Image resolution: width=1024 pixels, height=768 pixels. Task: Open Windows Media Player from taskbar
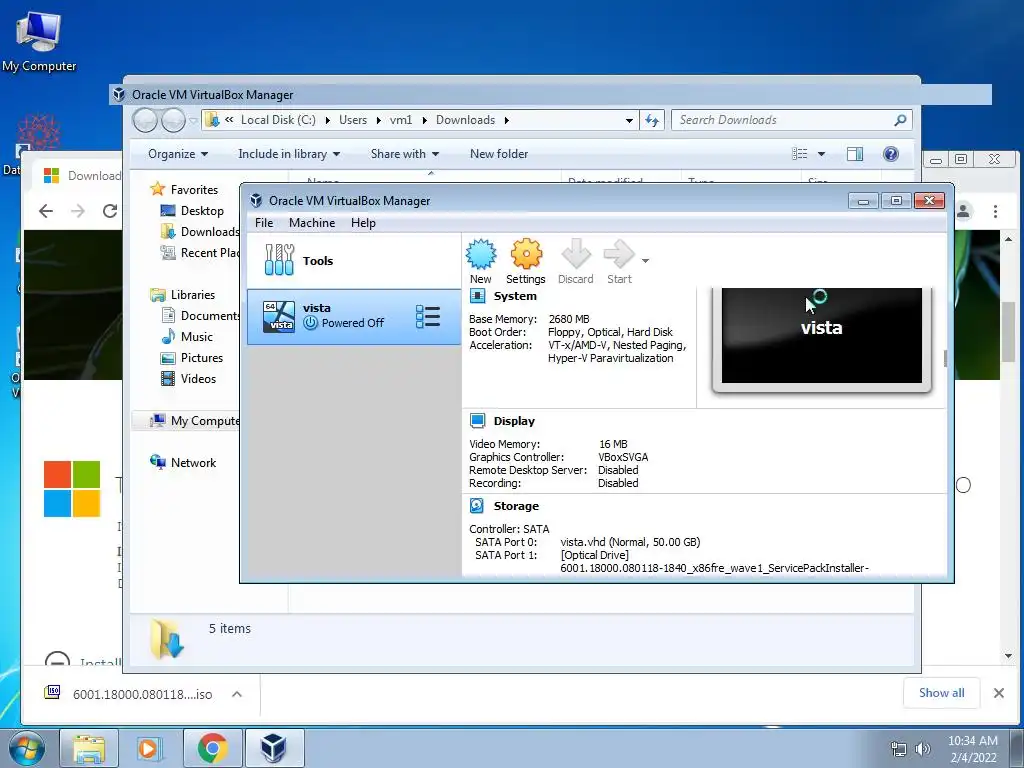click(148, 748)
